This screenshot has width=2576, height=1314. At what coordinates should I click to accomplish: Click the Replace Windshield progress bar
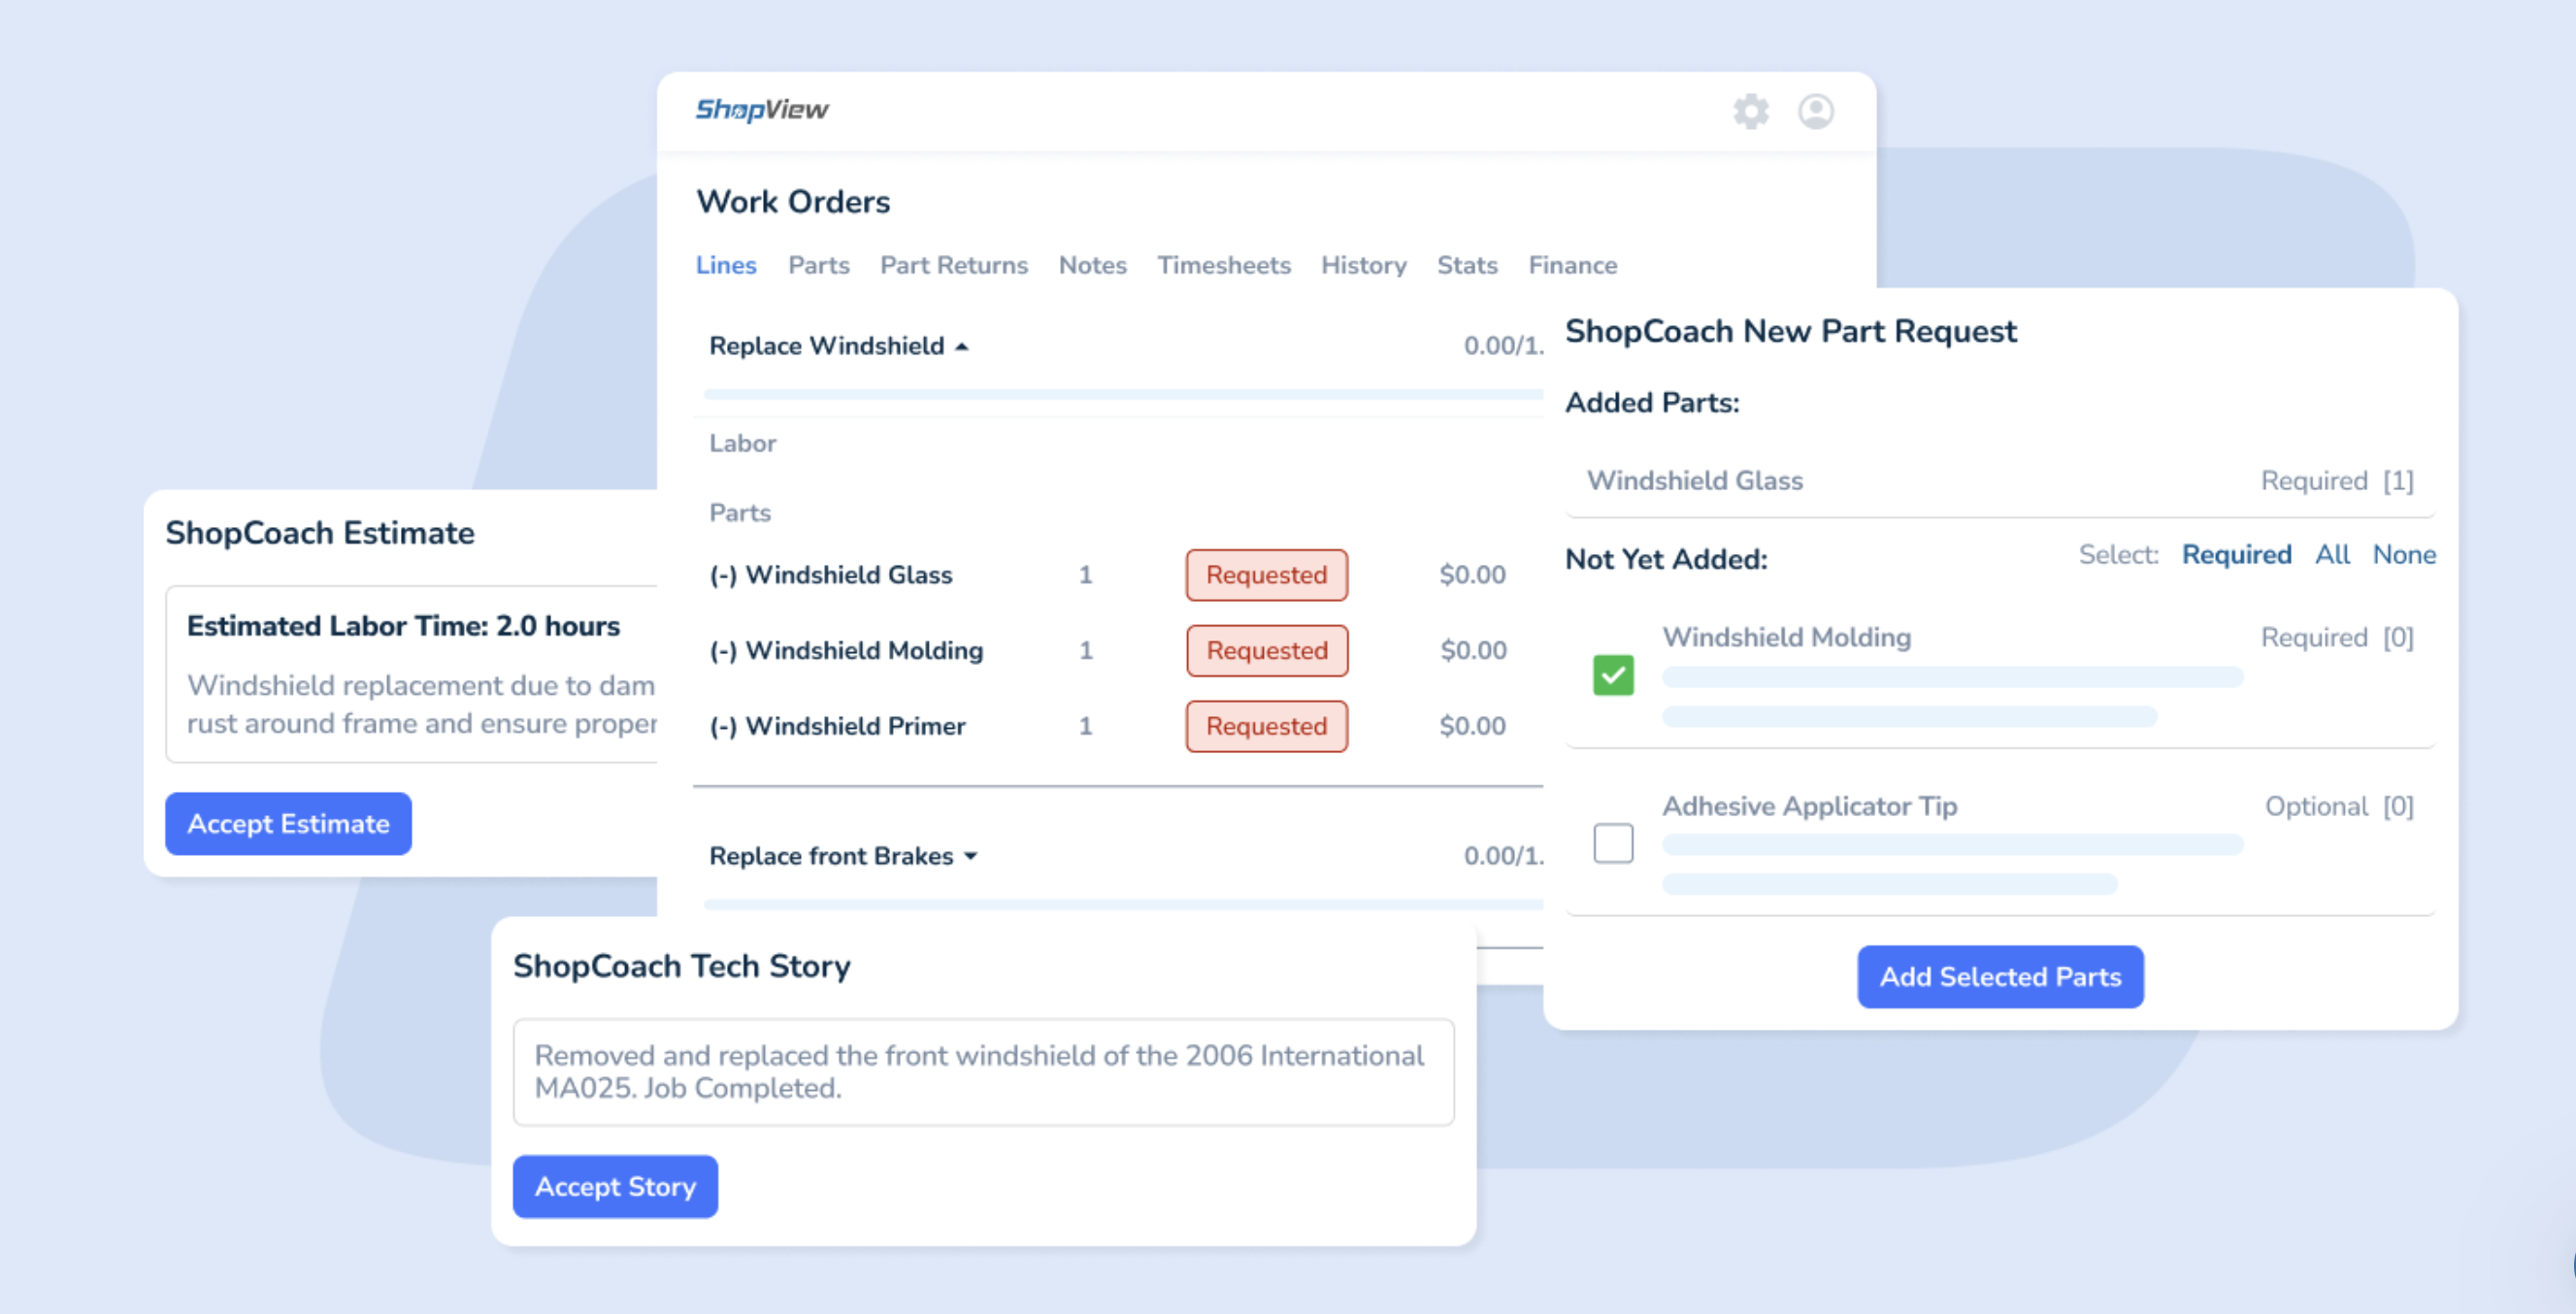(x=1123, y=394)
